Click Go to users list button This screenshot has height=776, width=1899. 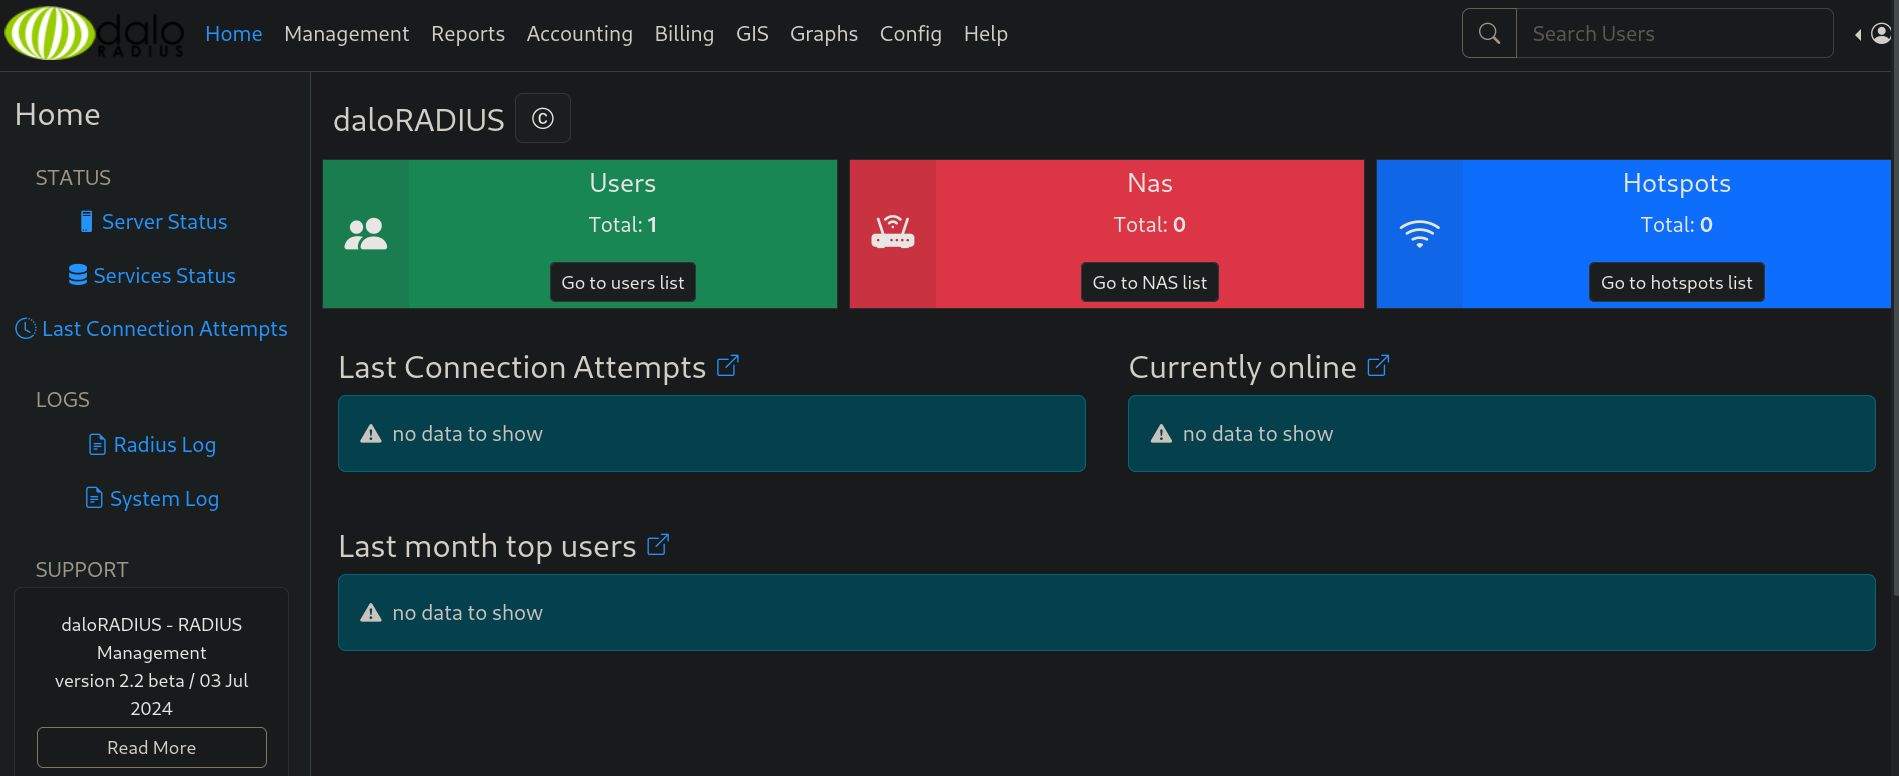[x=623, y=282]
